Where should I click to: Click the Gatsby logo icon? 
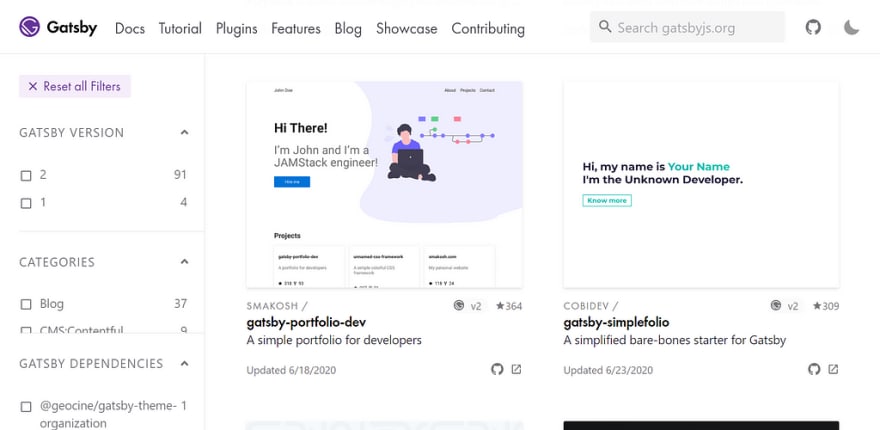point(29,27)
